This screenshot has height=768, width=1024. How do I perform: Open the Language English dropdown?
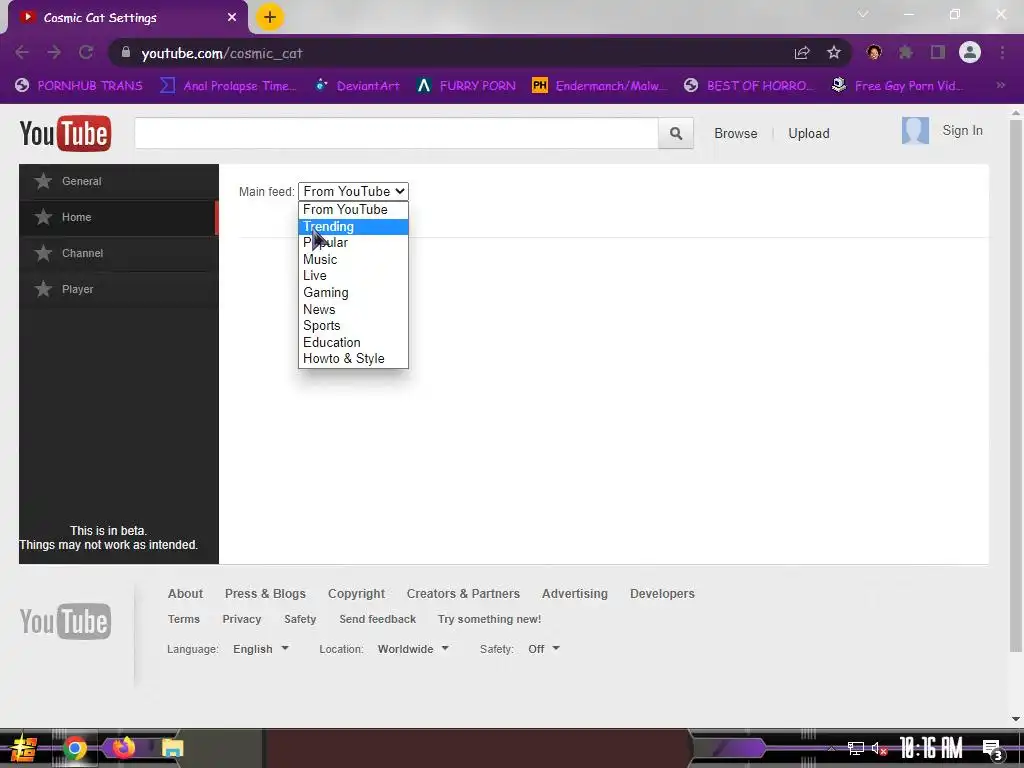pos(261,649)
